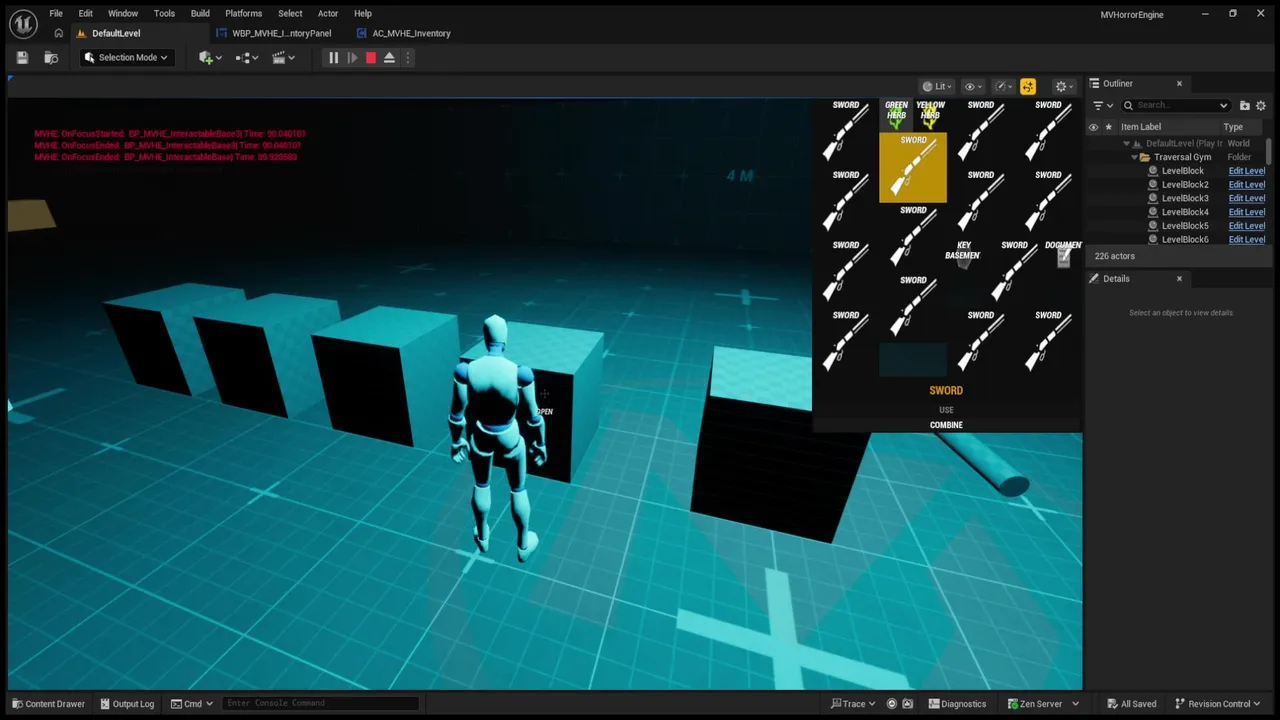This screenshot has width=1280, height=720.
Task: Click the Diagnostics status bar icon
Action: (957, 704)
